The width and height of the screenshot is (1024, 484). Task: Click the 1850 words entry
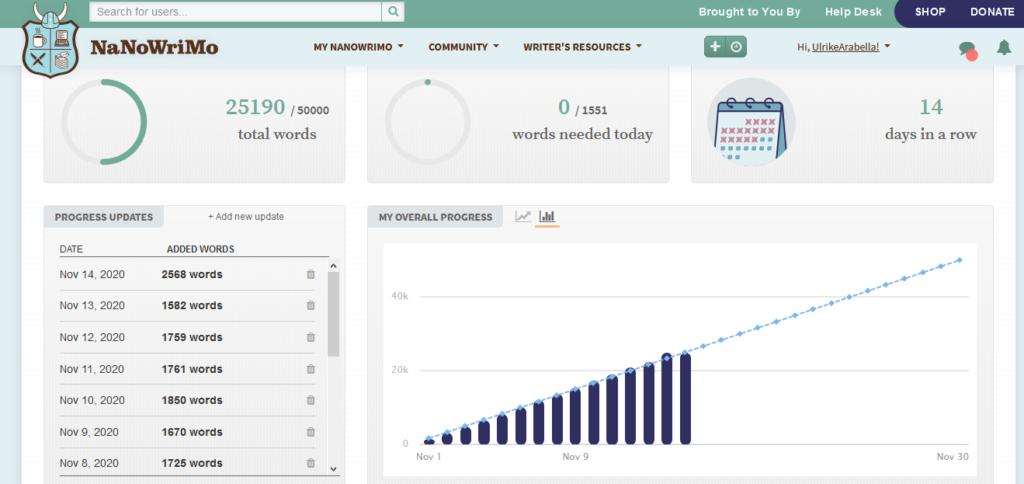point(192,400)
